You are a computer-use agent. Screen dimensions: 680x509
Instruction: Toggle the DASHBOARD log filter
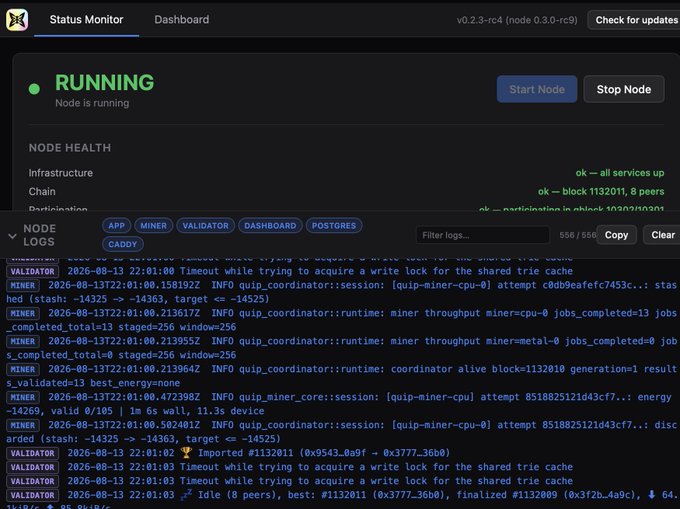coord(270,225)
